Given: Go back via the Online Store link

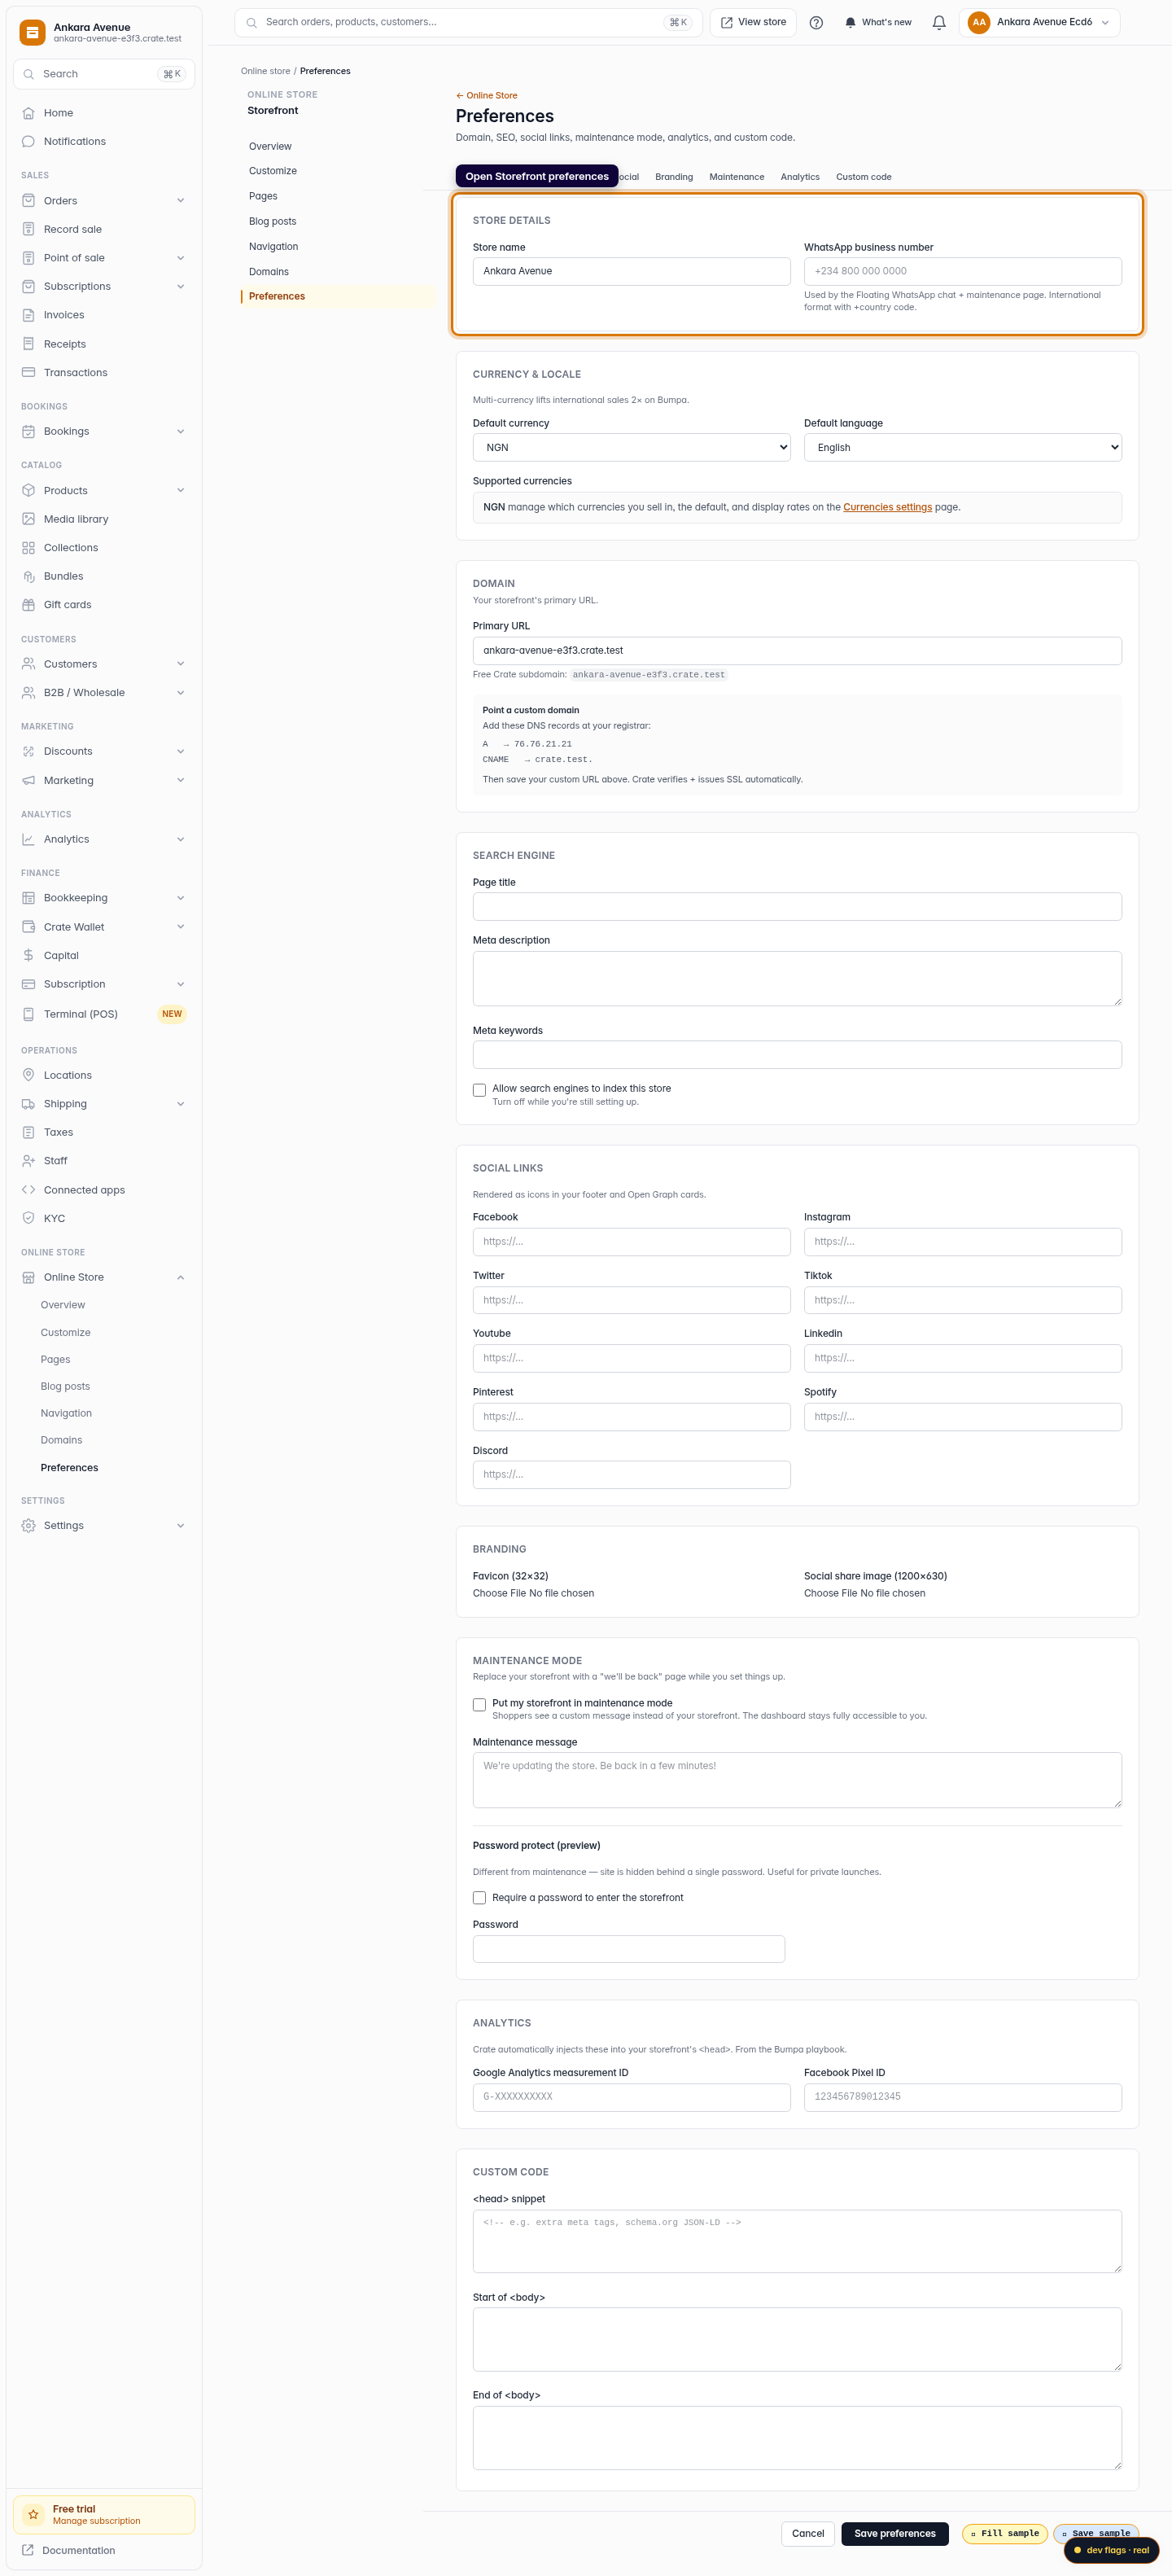Looking at the screenshot, I should coord(487,96).
